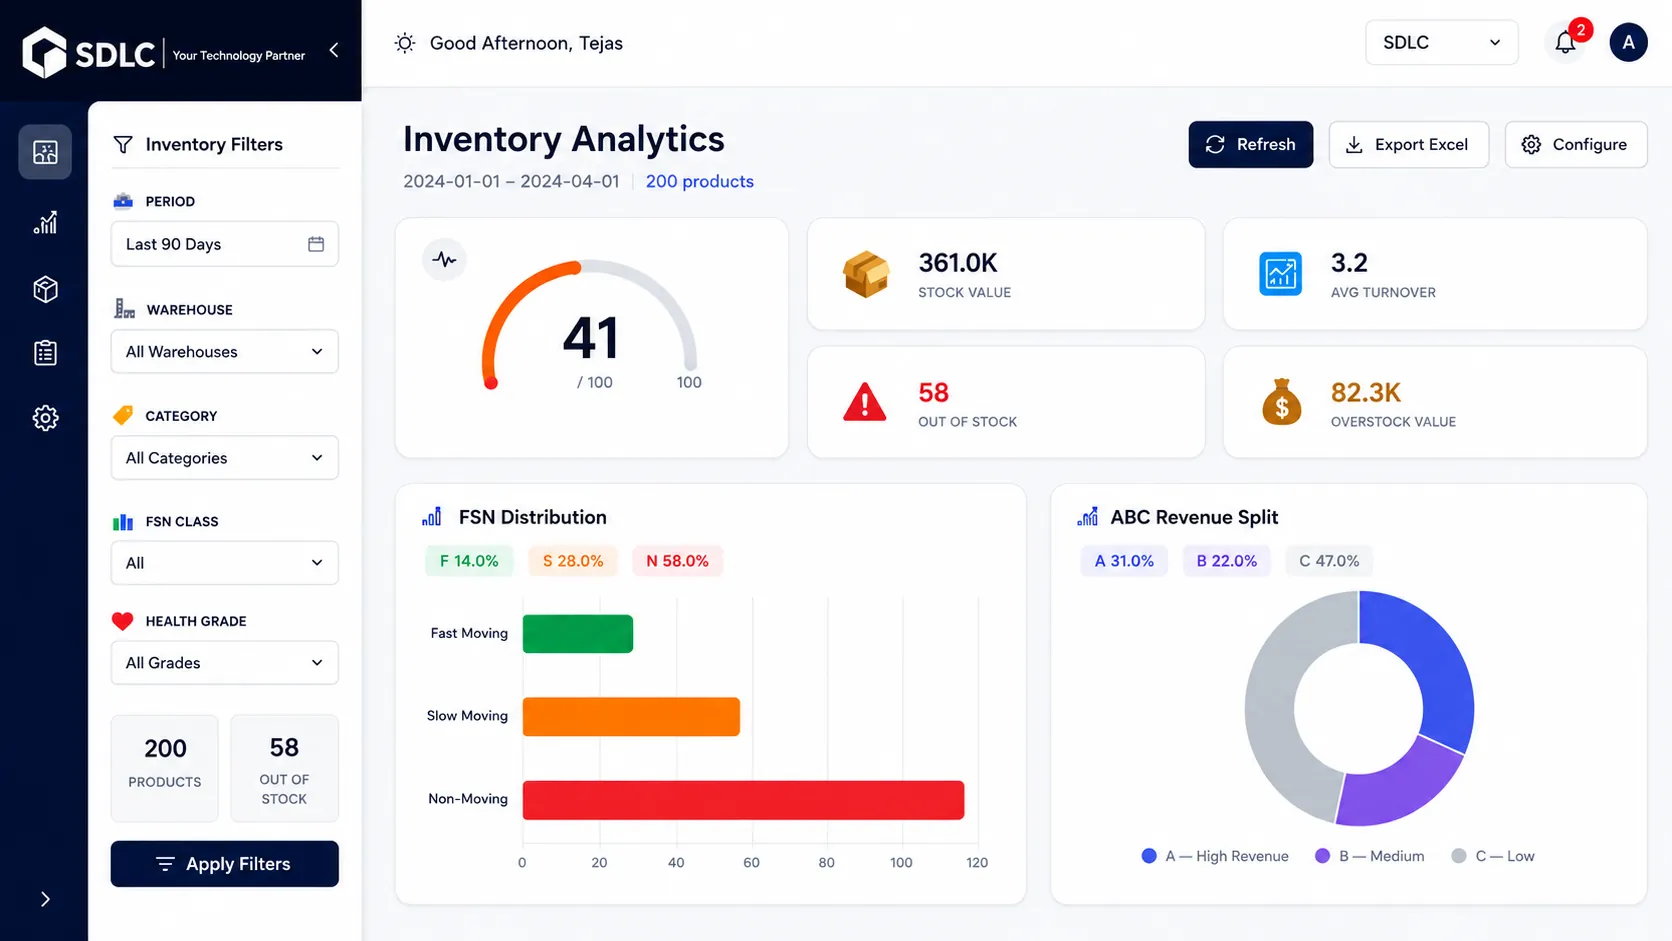Click the stock value box icon
The width and height of the screenshot is (1672, 941).
coord(866,274)
